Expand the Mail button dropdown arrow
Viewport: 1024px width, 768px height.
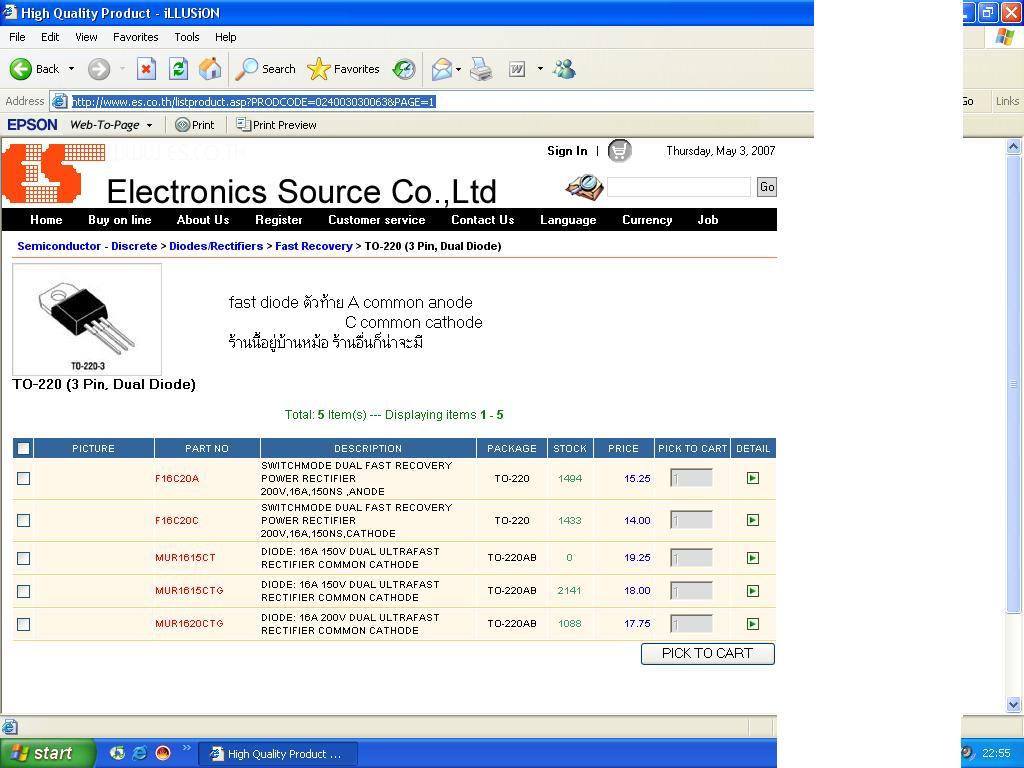click(458, 69)
